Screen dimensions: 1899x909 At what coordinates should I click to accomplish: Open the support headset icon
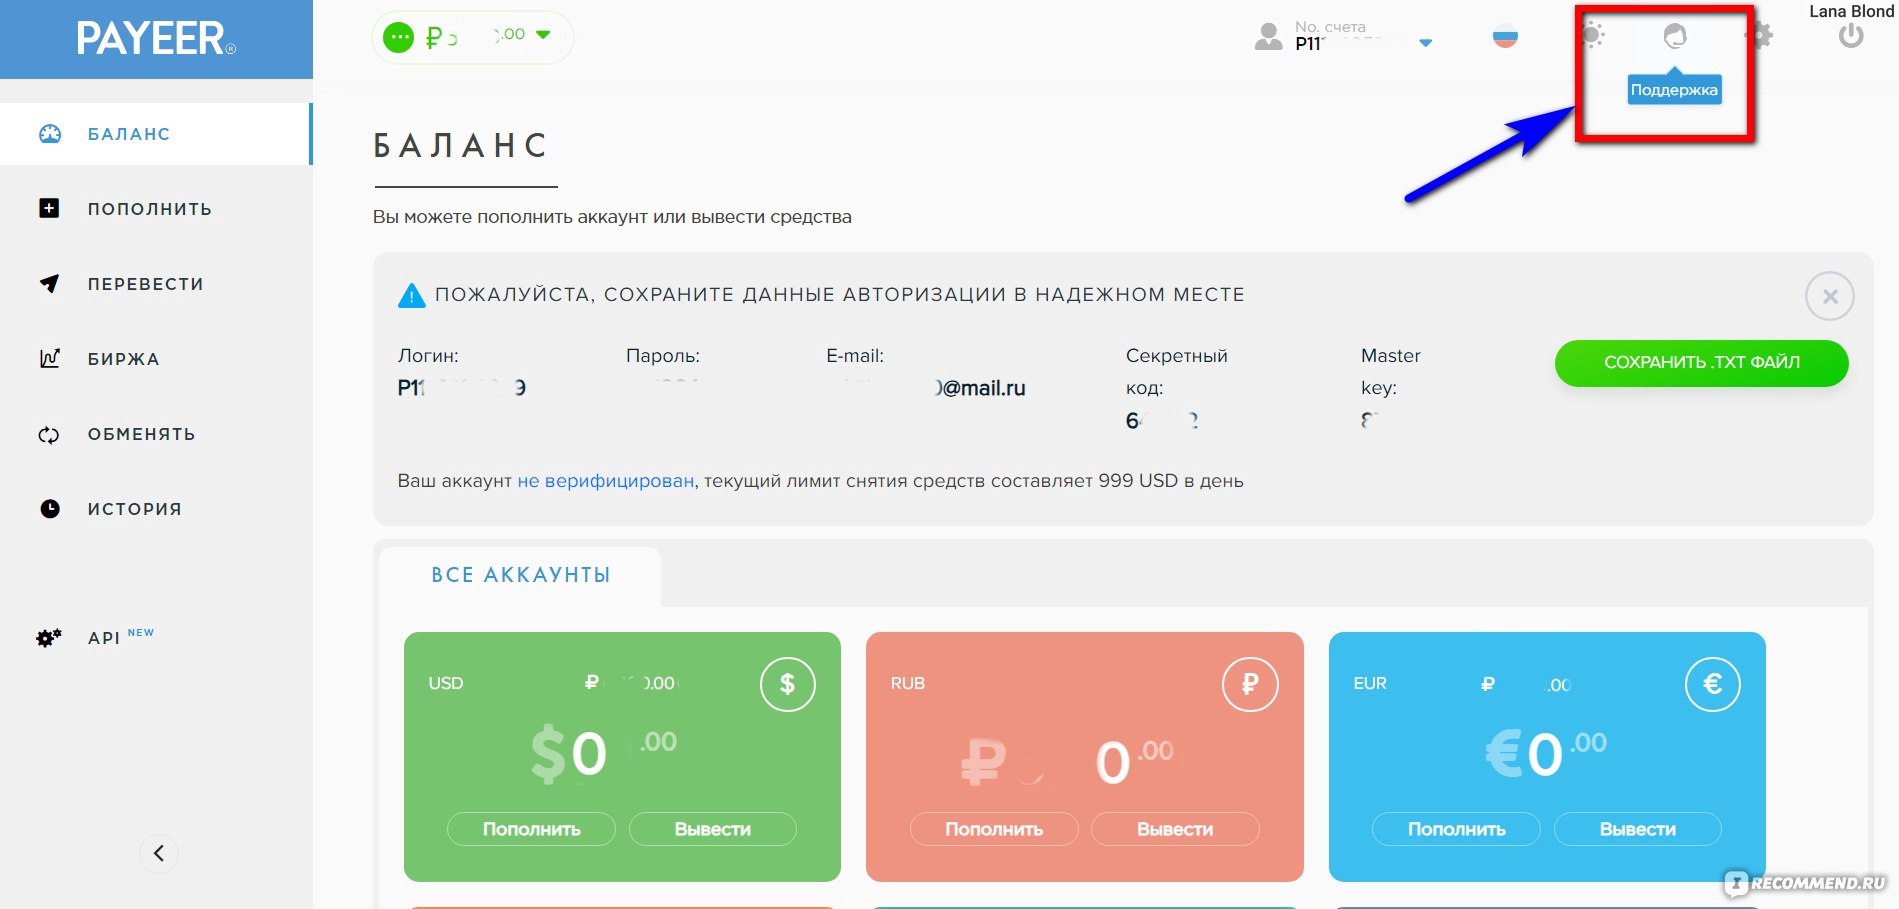(x=1675, y=36)
